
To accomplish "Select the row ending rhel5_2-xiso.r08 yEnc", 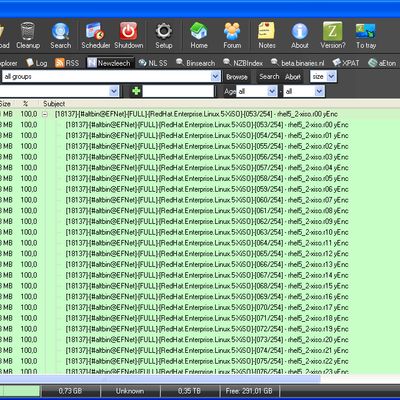I will point(200,211).
